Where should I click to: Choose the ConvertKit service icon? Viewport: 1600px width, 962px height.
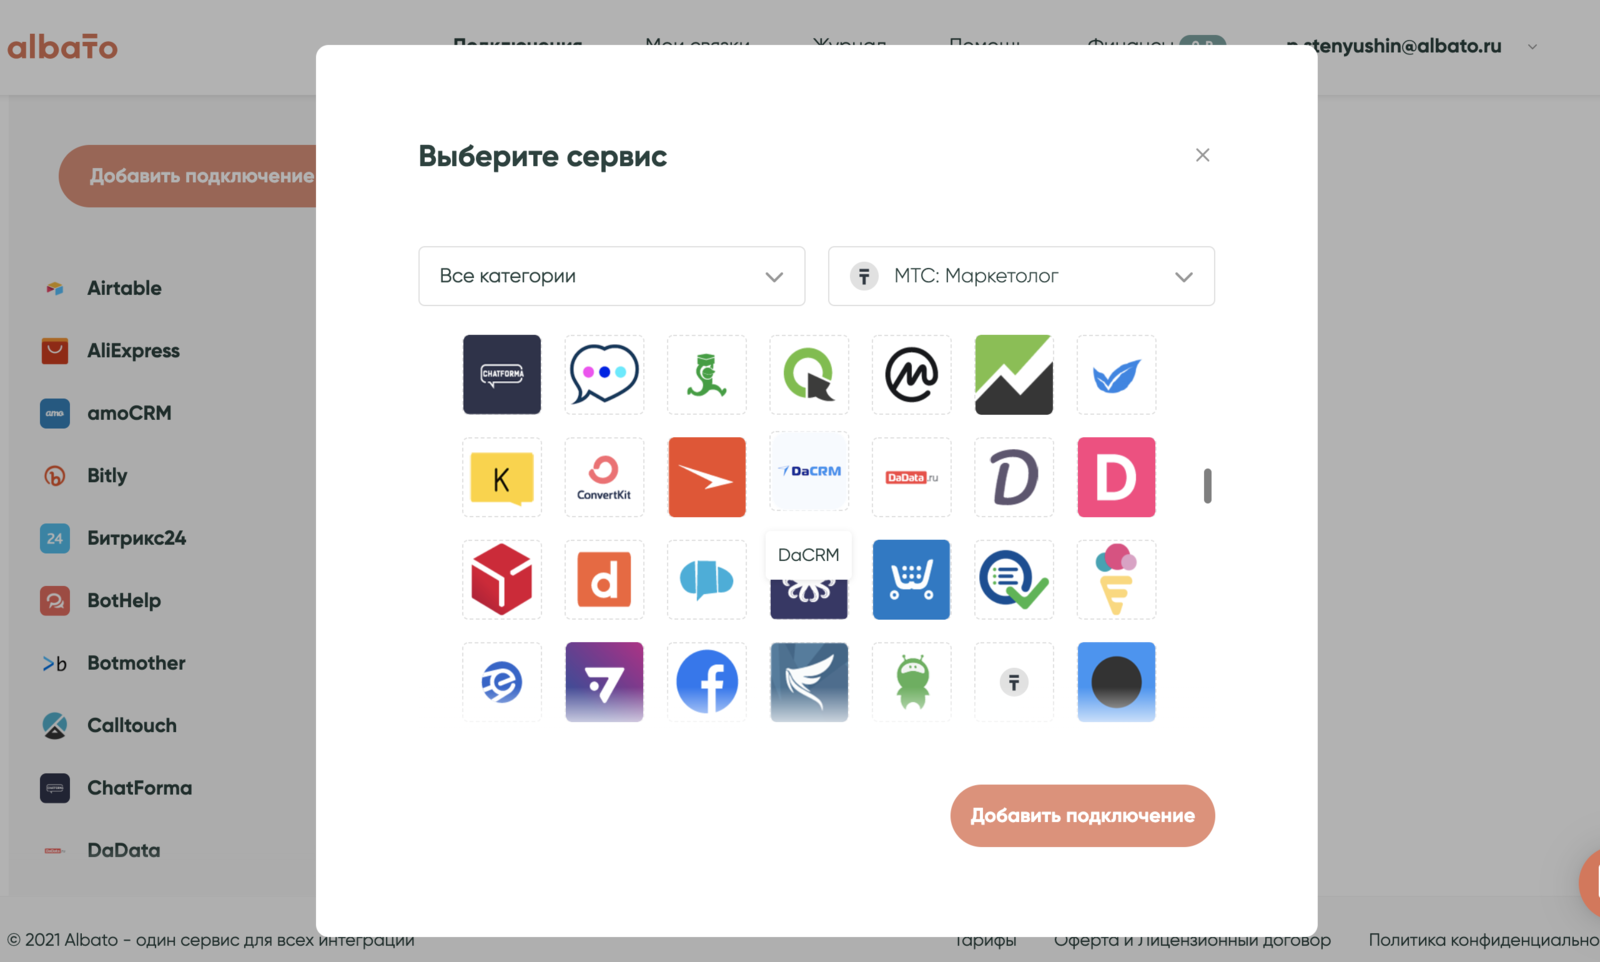pos(604,477)
